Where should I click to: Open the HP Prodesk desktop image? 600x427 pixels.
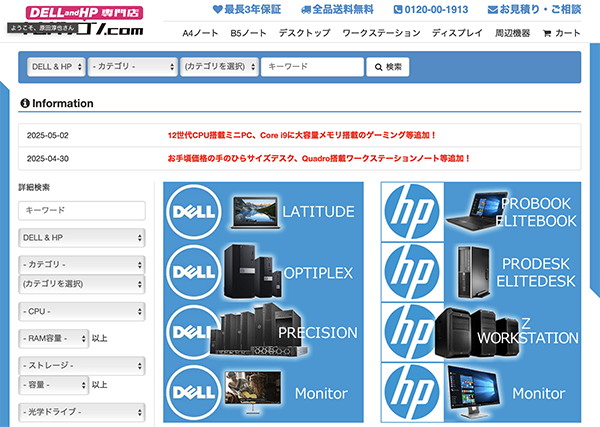click(474, 272)
